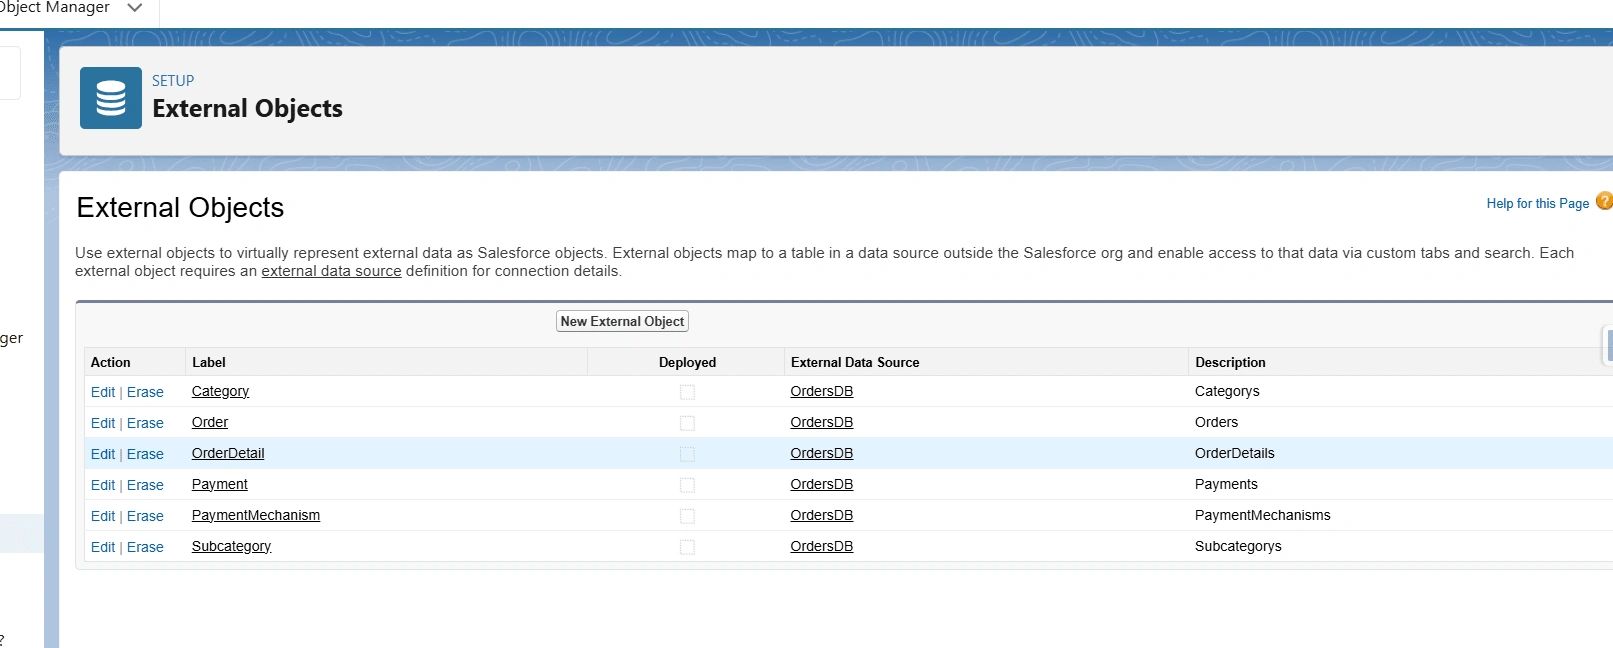Click the External Objects database icon
Viewport: 1613px width, 648px height.
(110, 98)
